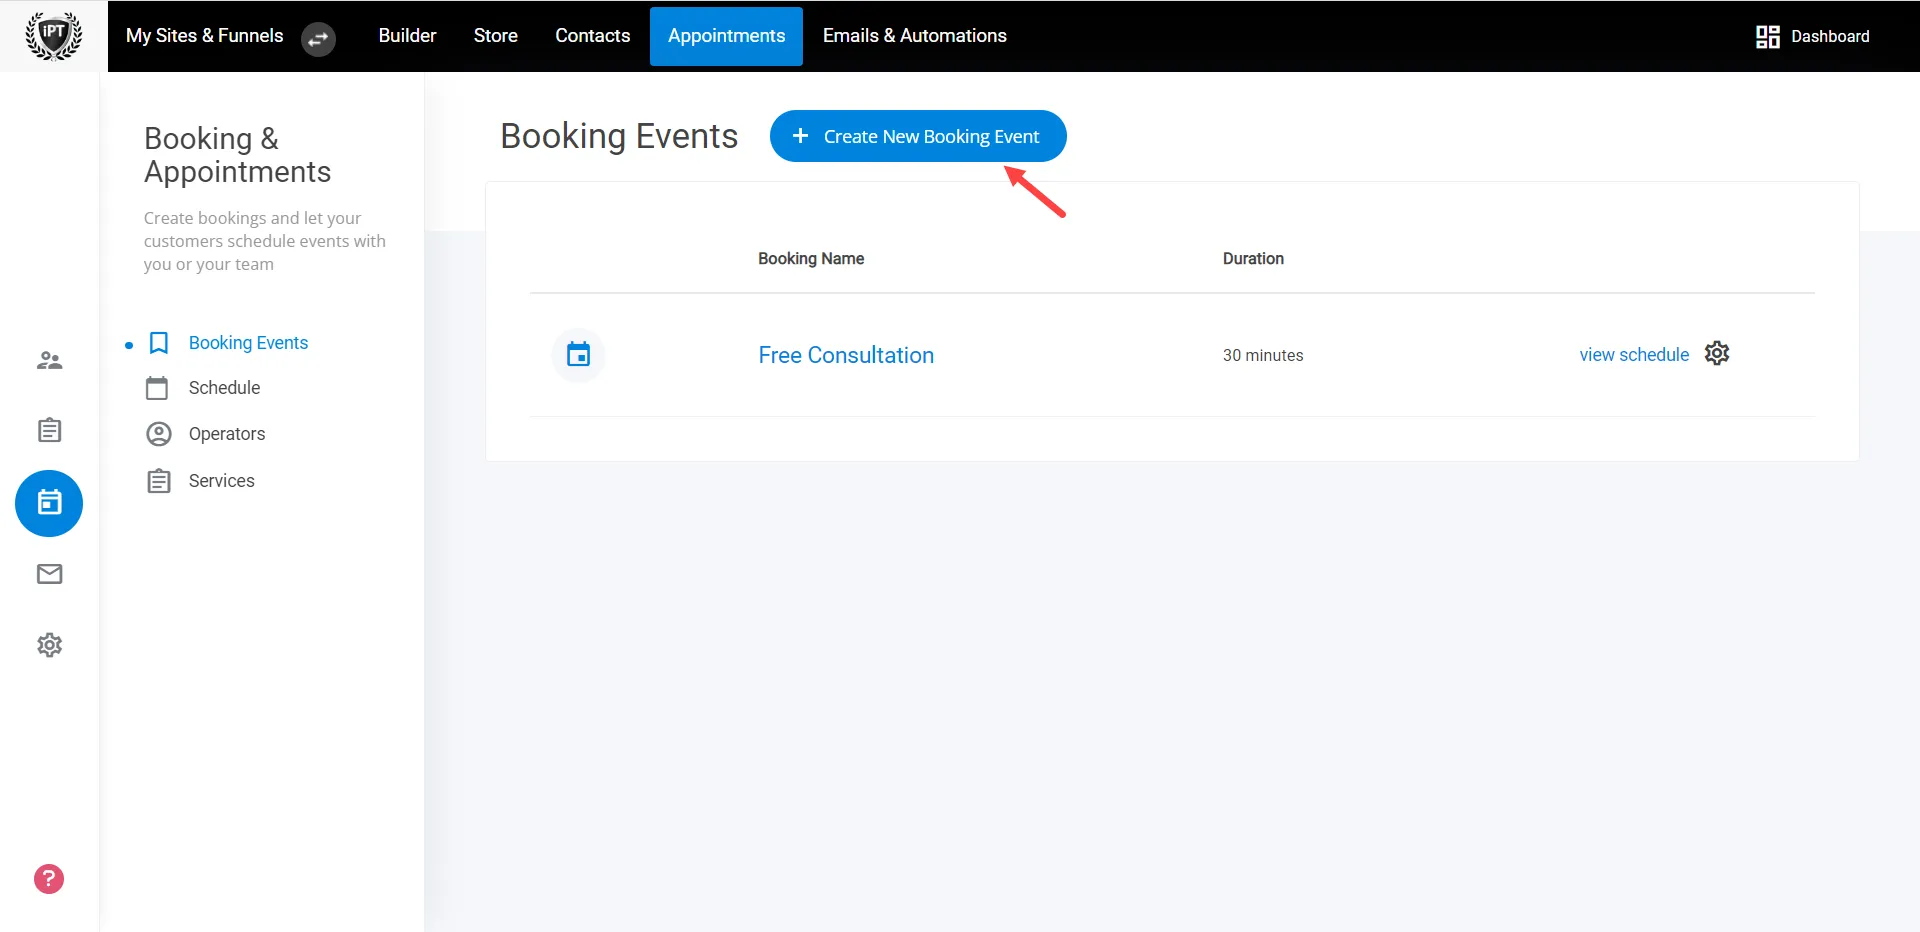
Task: Select Booking Events in sidebar
Action: [x=248, y=343]
